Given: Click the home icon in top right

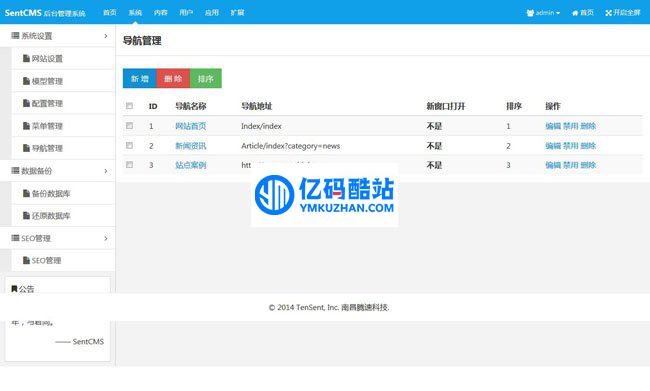Looking at the screenshot, I should coord(575,13).
